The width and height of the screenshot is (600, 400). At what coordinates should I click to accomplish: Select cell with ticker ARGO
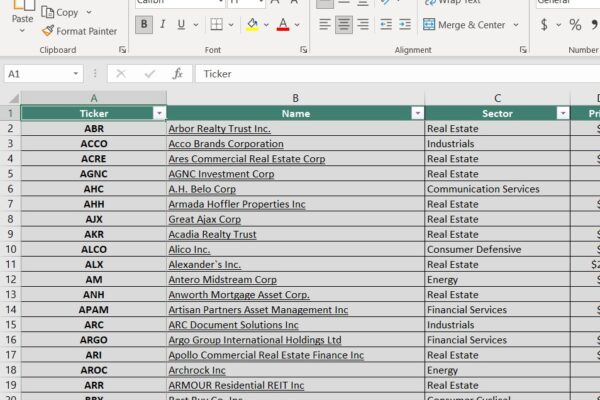94,340
